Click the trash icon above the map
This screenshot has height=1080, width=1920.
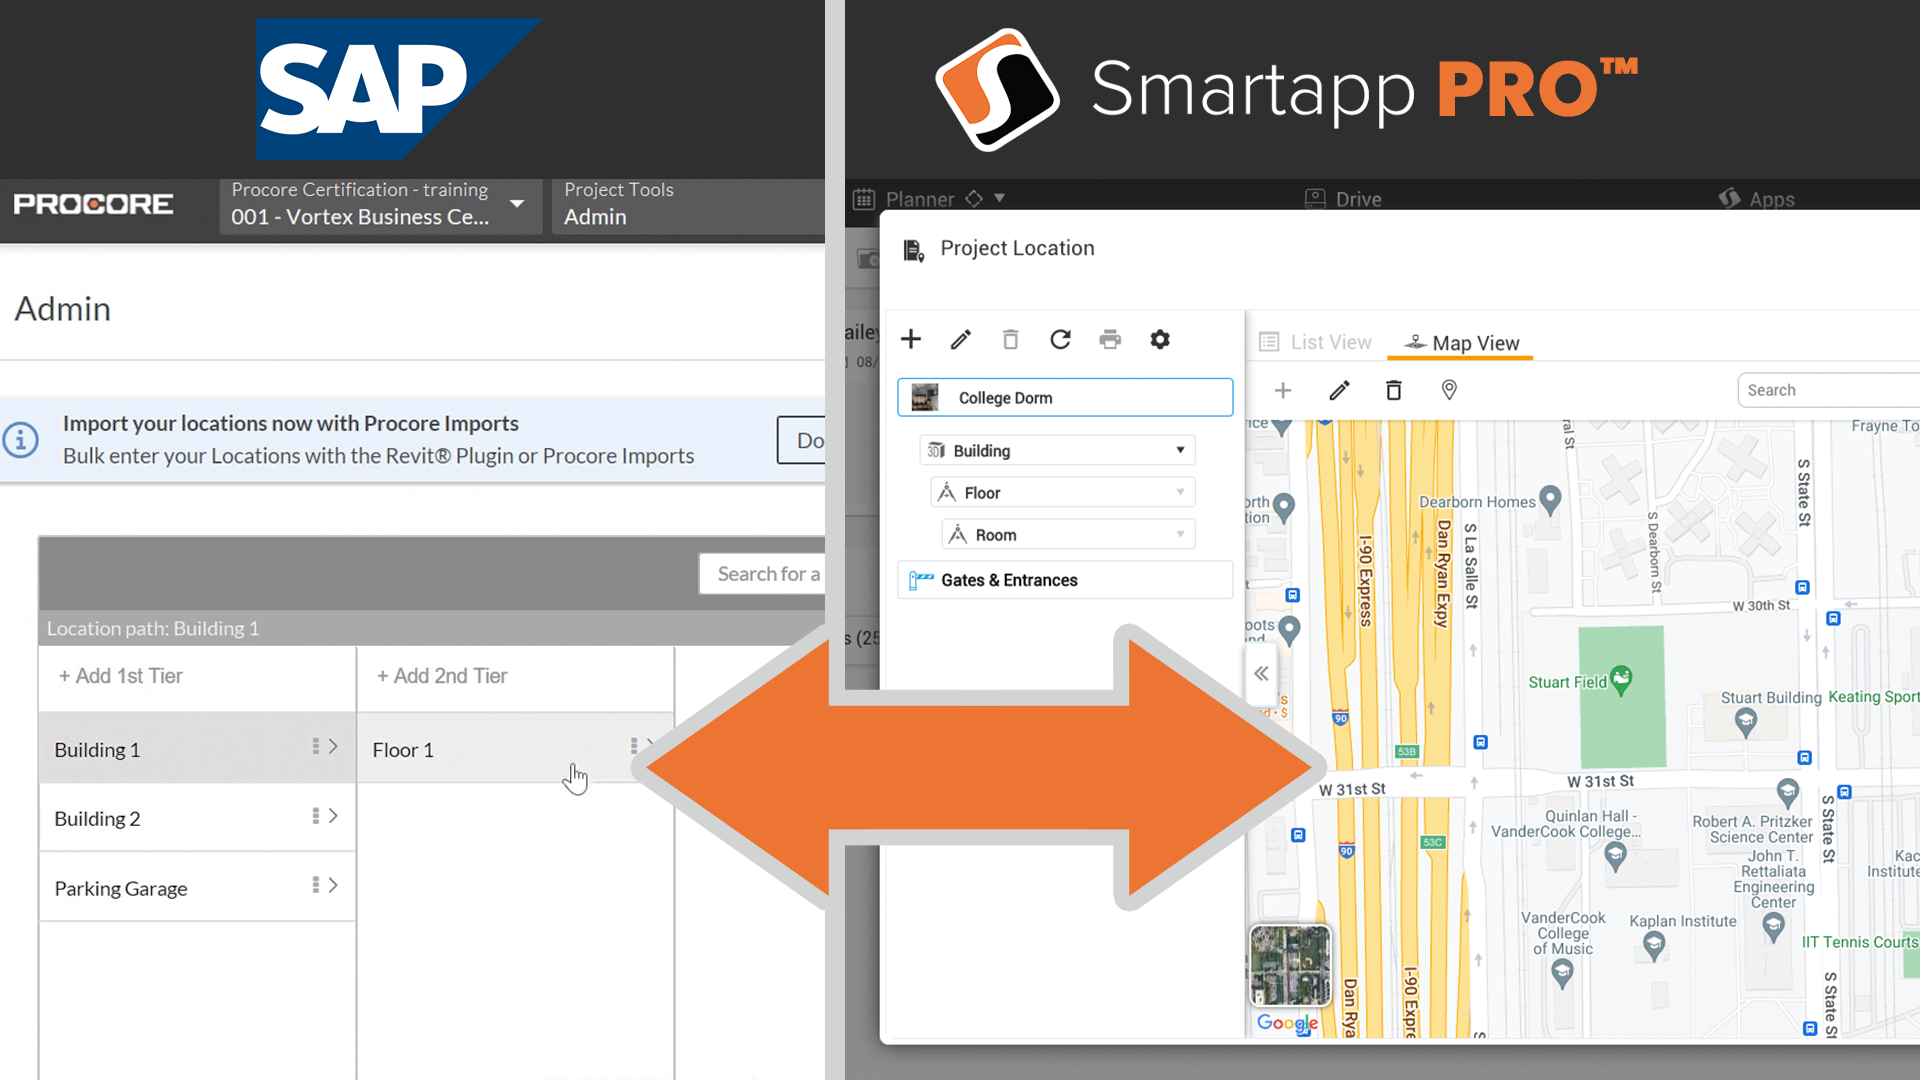pos(1393,390)
